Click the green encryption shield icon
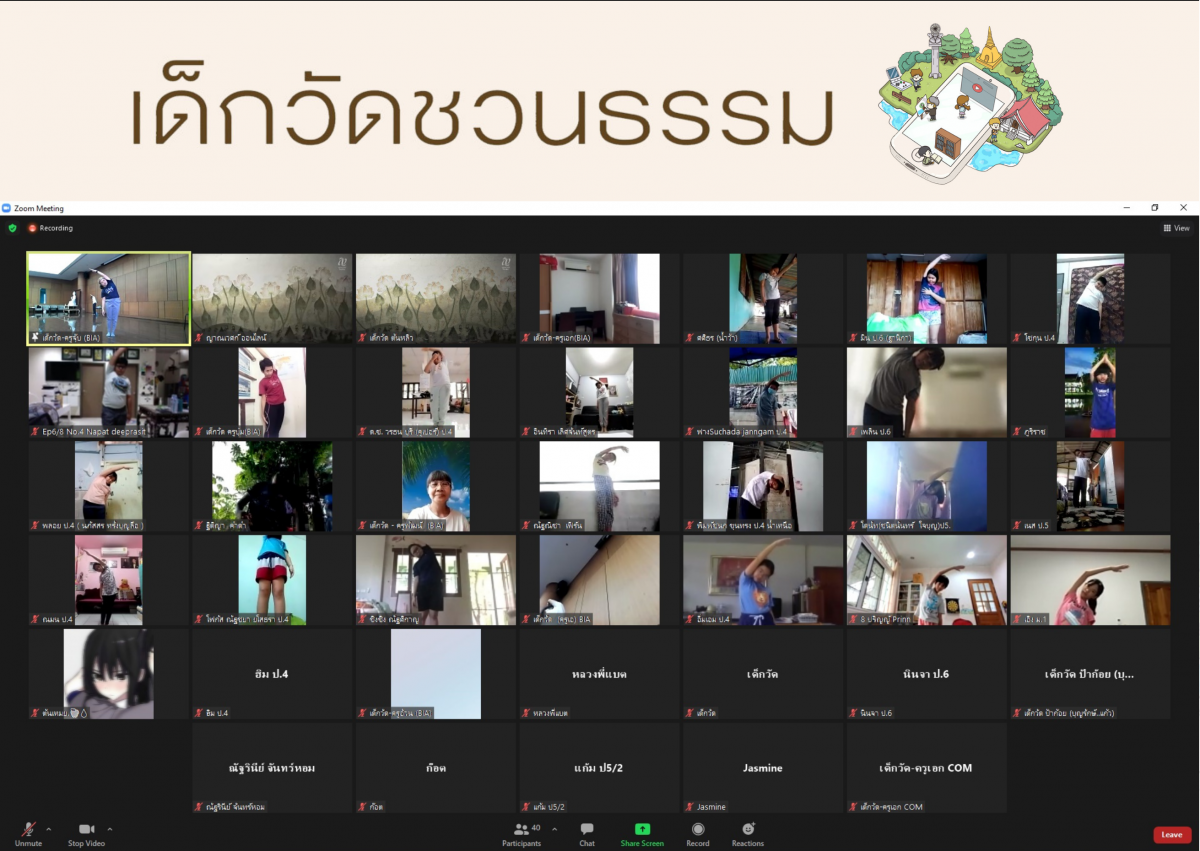The width and height of the screenshot is (1200, 851). 12,228
